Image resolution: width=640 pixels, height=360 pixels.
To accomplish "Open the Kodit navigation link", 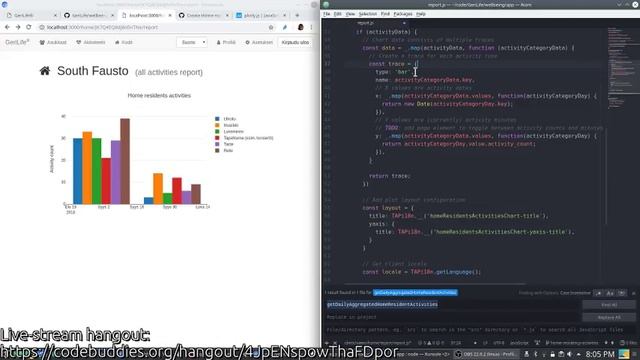I will coord(124,42).
